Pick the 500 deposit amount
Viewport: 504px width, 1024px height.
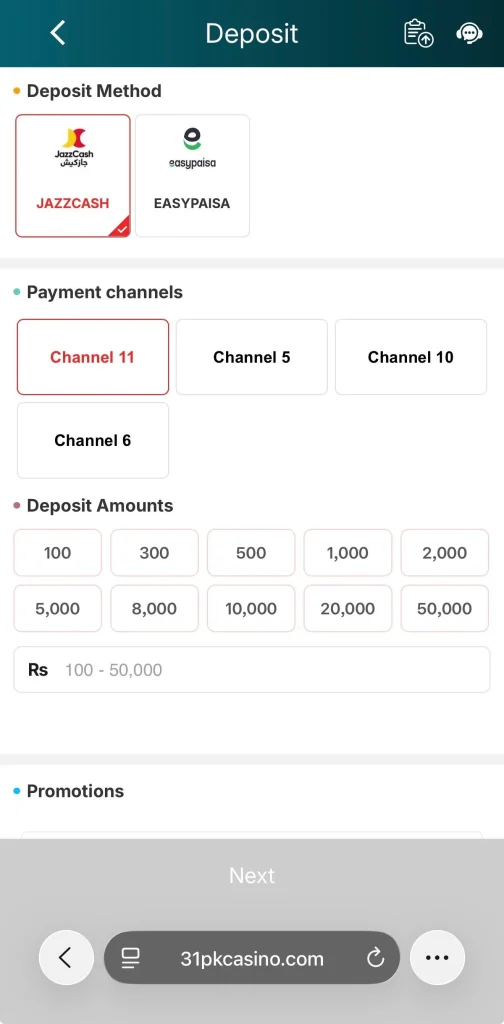pos(251,552)
